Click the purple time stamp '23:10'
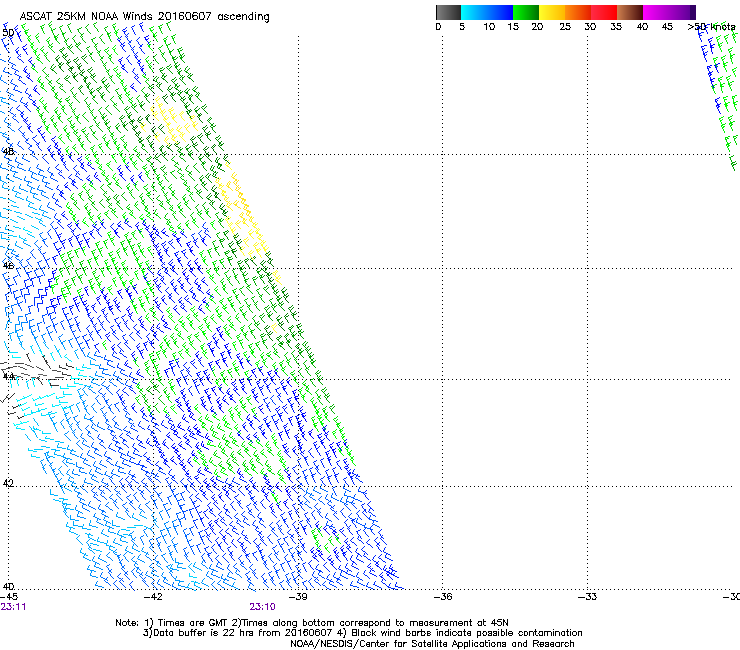740x650 pixels. [262, 607]
